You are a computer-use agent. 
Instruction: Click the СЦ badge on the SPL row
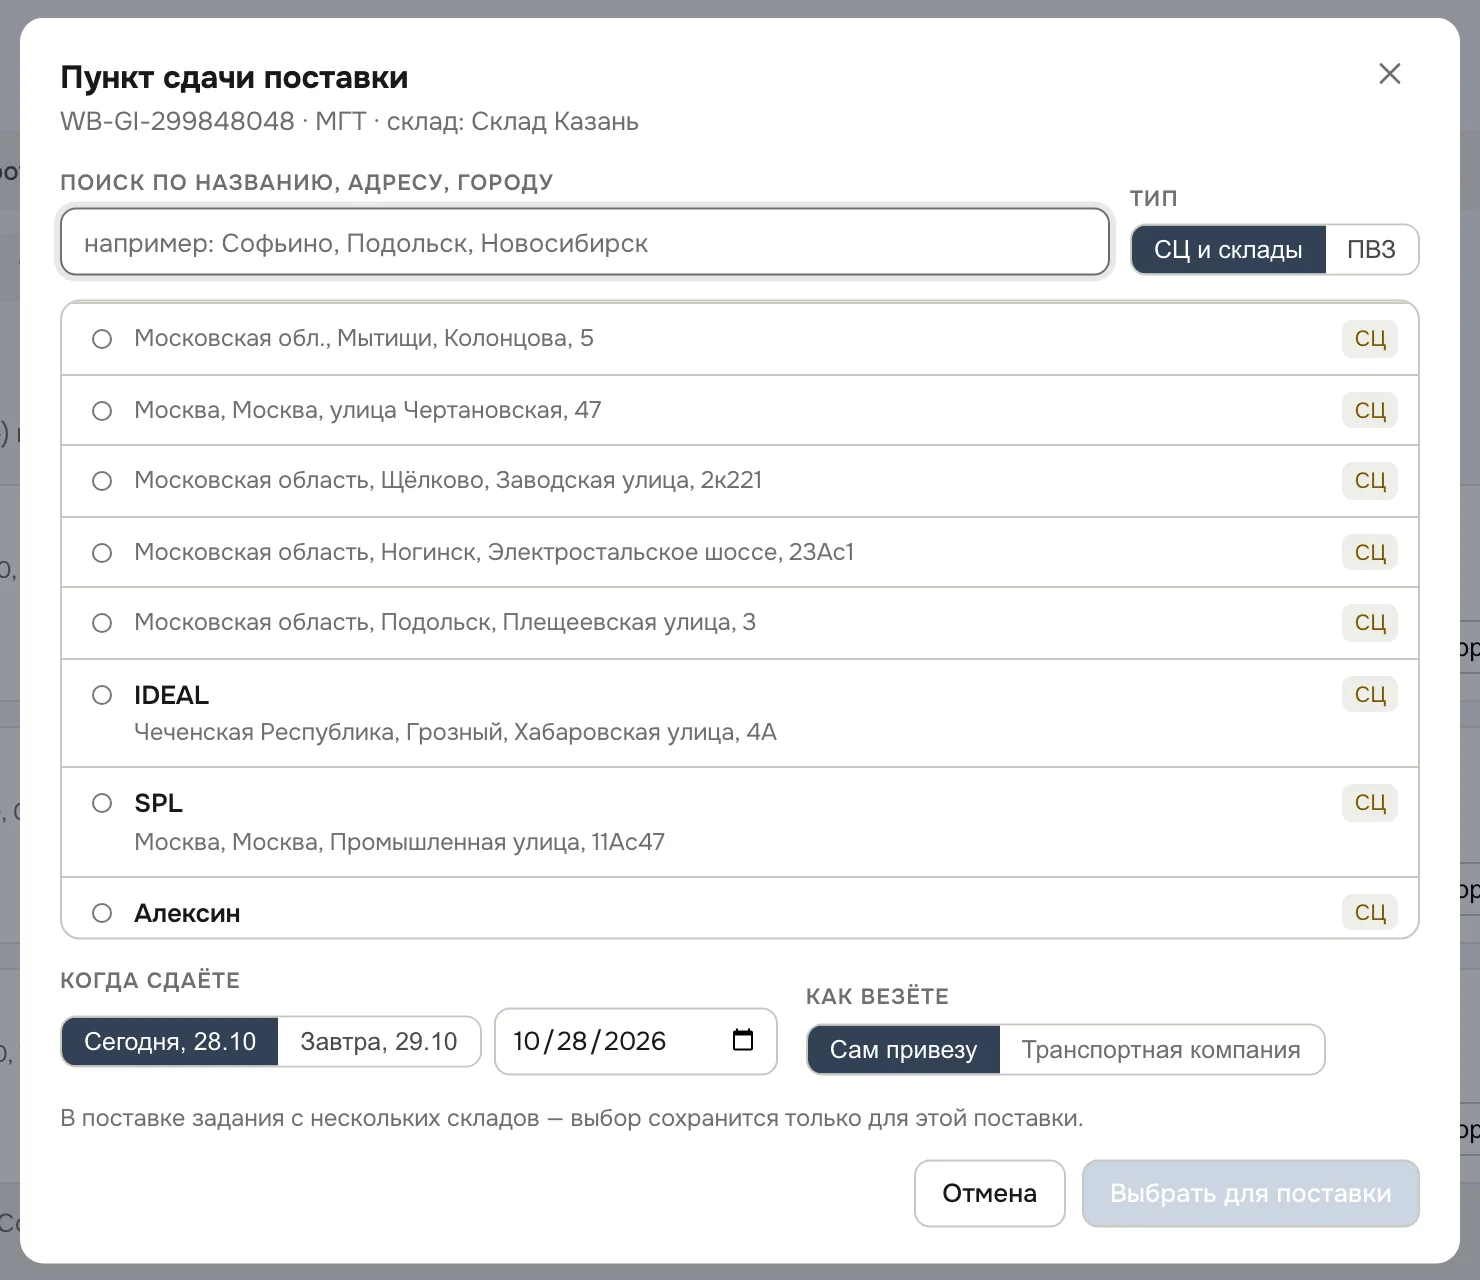coord(1370,803)
